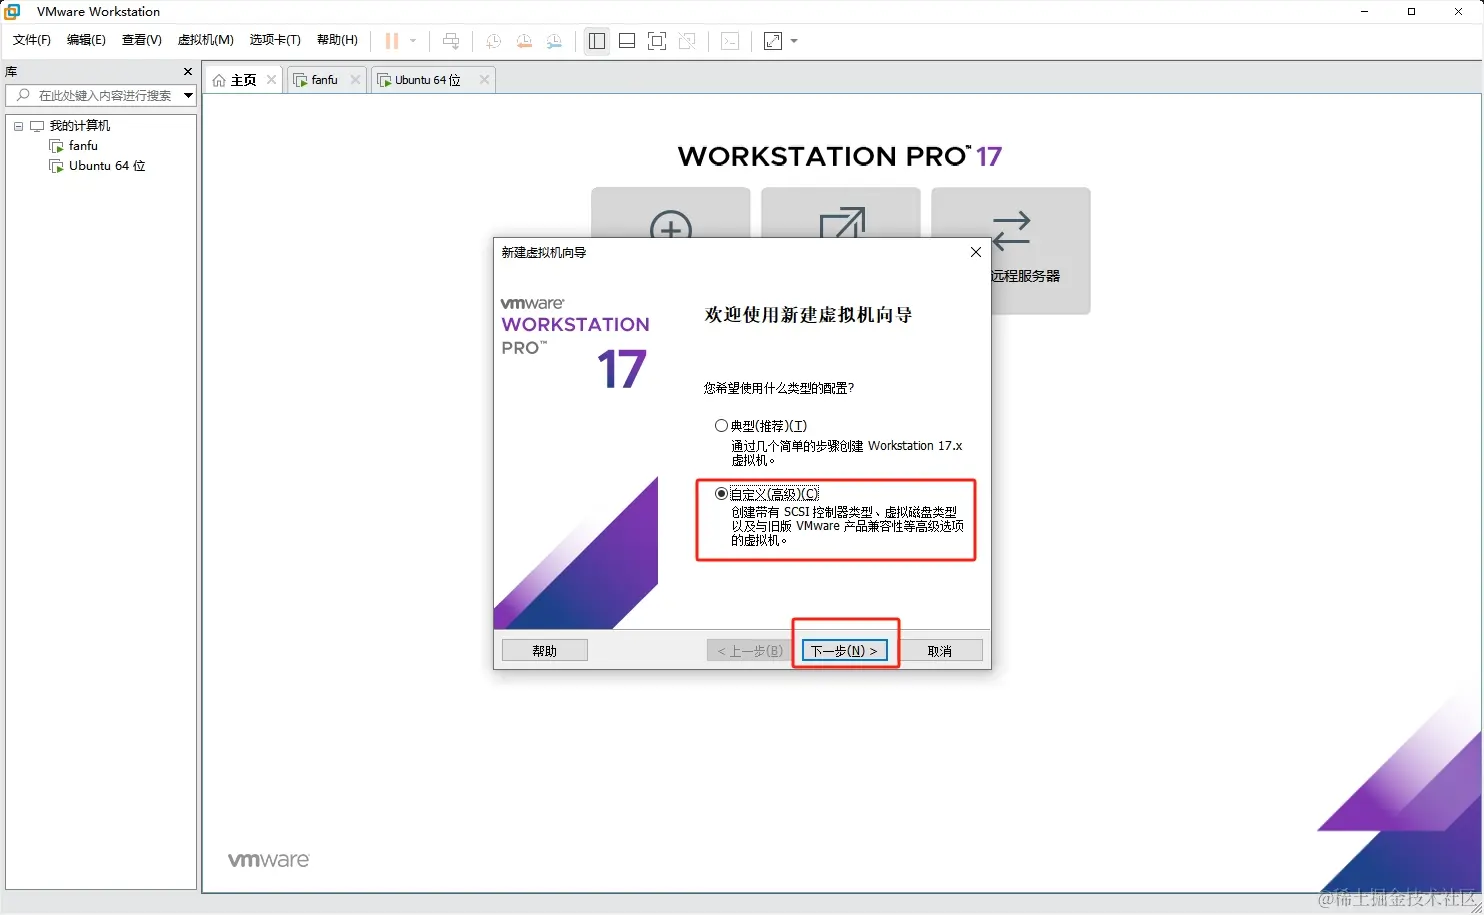
Task: Click the 下一步(N) button
Action: [844, 651]
